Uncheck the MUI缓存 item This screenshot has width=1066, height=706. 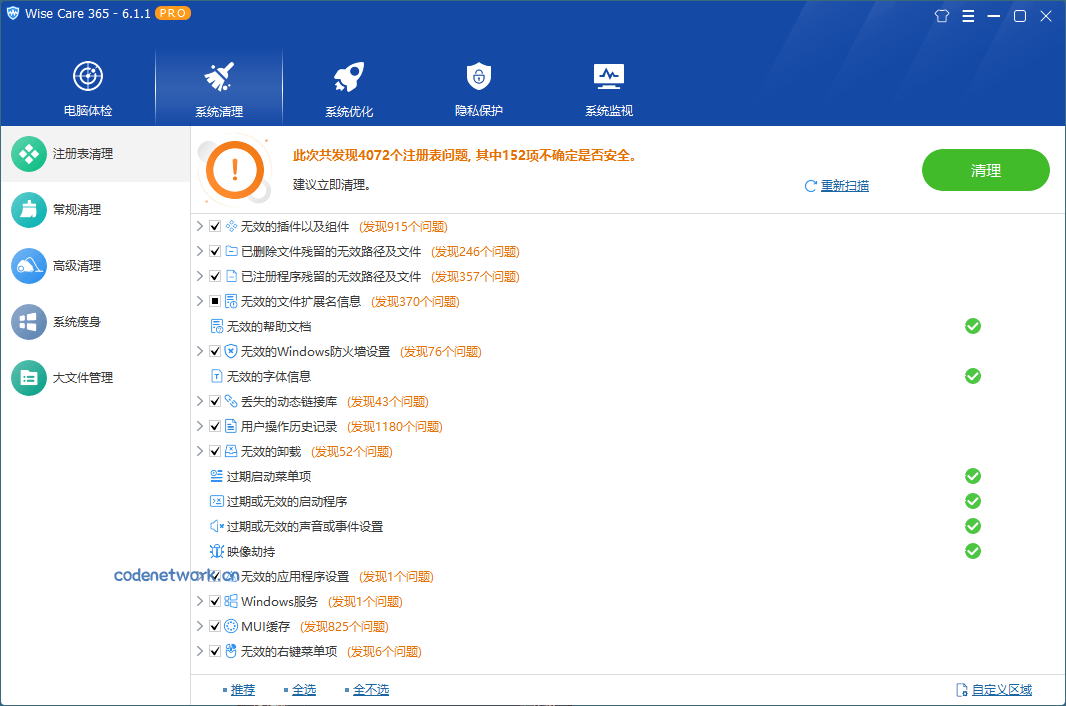tap(214, 626)
